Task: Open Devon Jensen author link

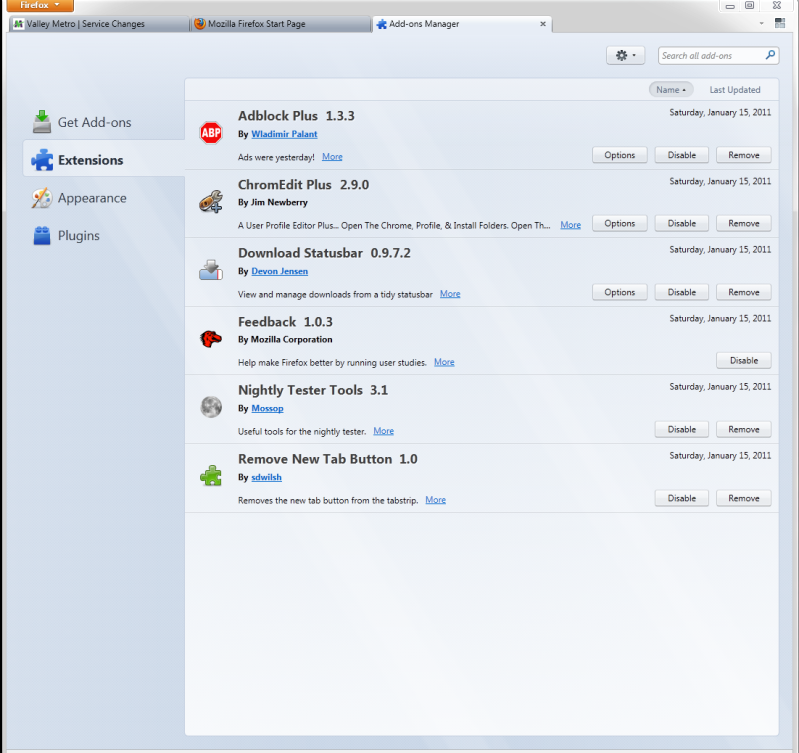Action: tap(279, 271)
